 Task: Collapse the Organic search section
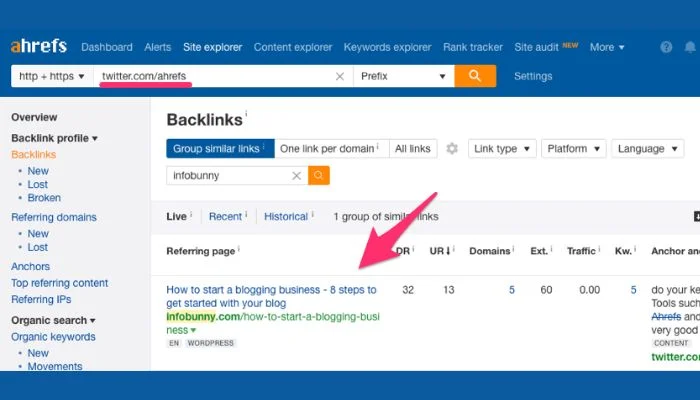53,320
